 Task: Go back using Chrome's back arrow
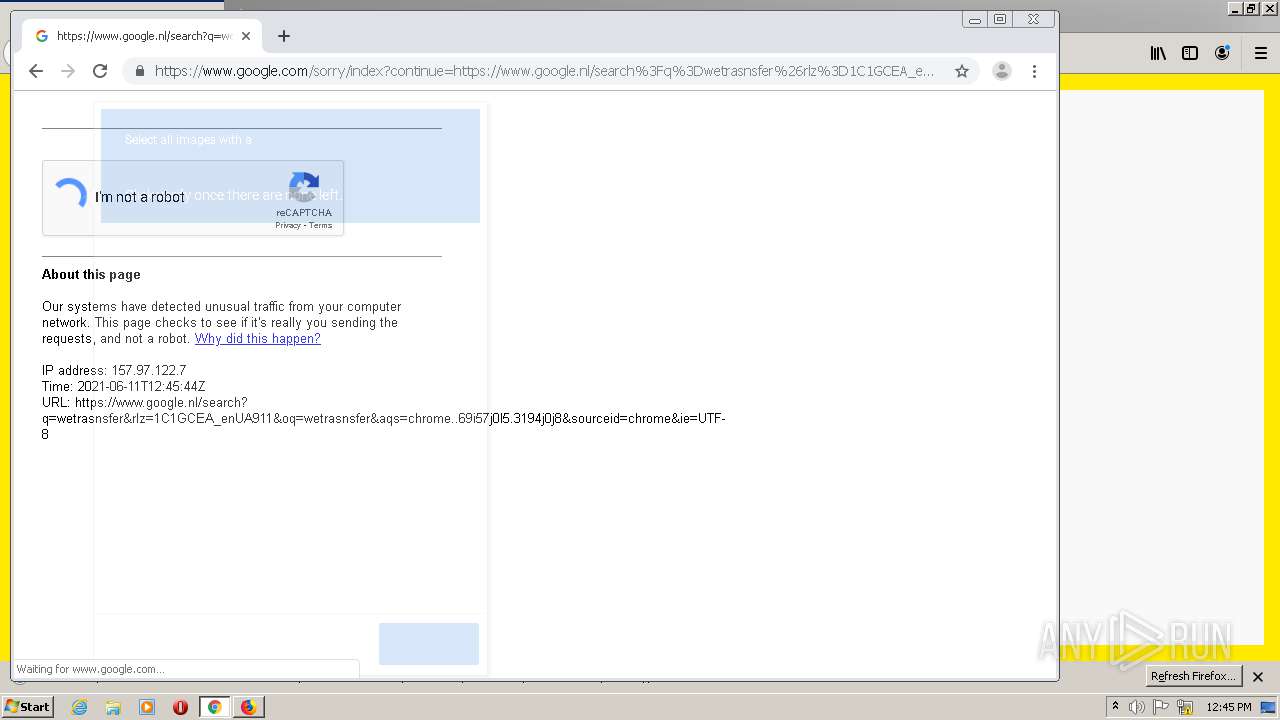click(x=36, y=71)
